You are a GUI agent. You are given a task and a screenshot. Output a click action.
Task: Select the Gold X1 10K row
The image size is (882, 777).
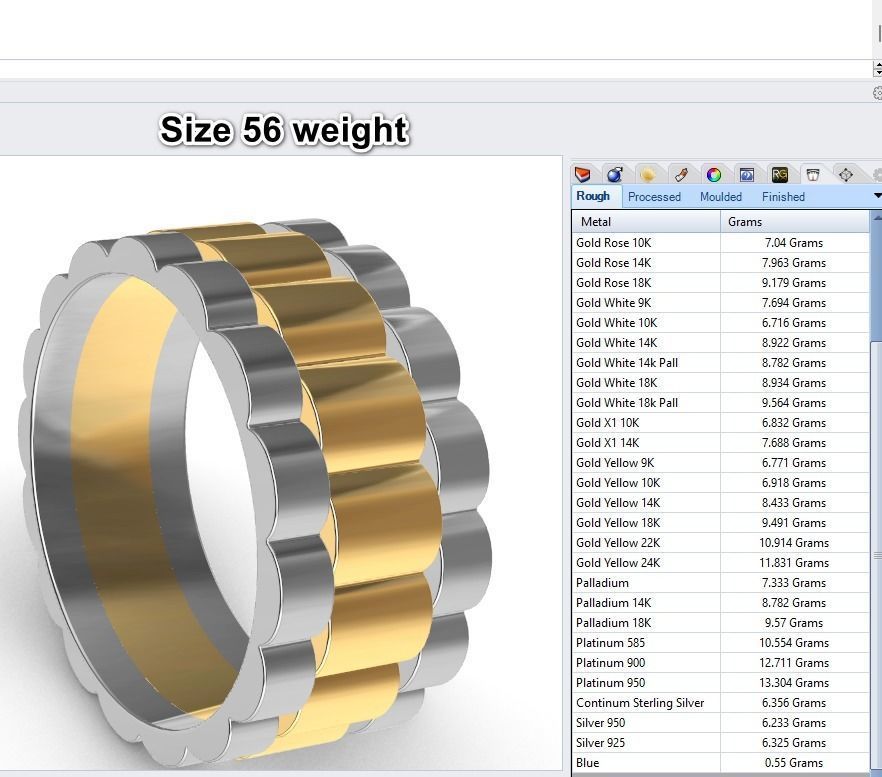(721, 423)
